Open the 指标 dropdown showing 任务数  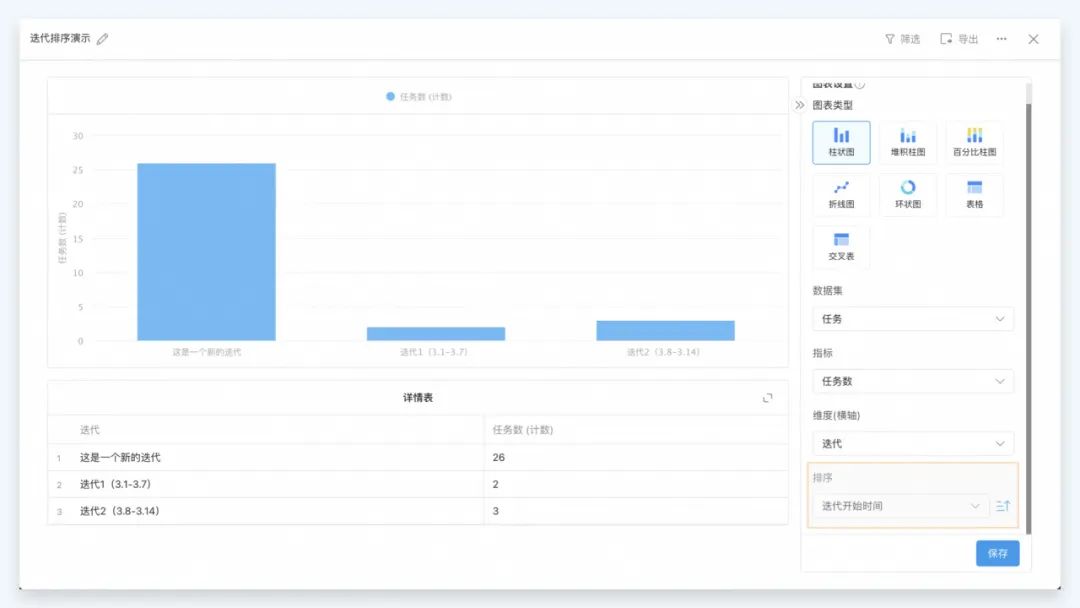(x=912, y=381)
